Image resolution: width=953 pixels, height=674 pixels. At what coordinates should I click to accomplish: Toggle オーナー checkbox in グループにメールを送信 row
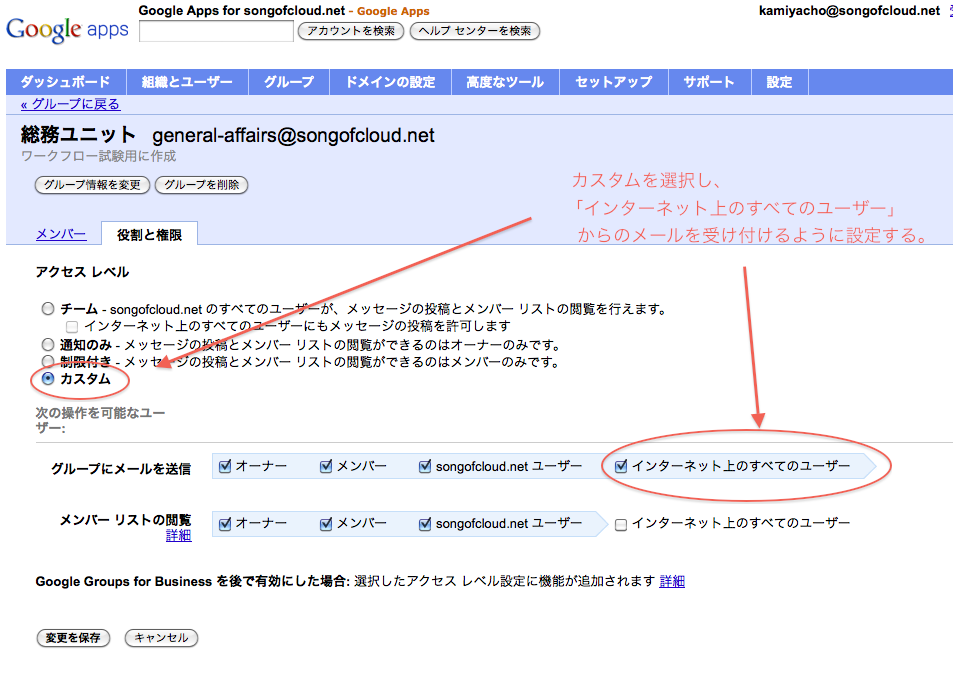(225, 466)
